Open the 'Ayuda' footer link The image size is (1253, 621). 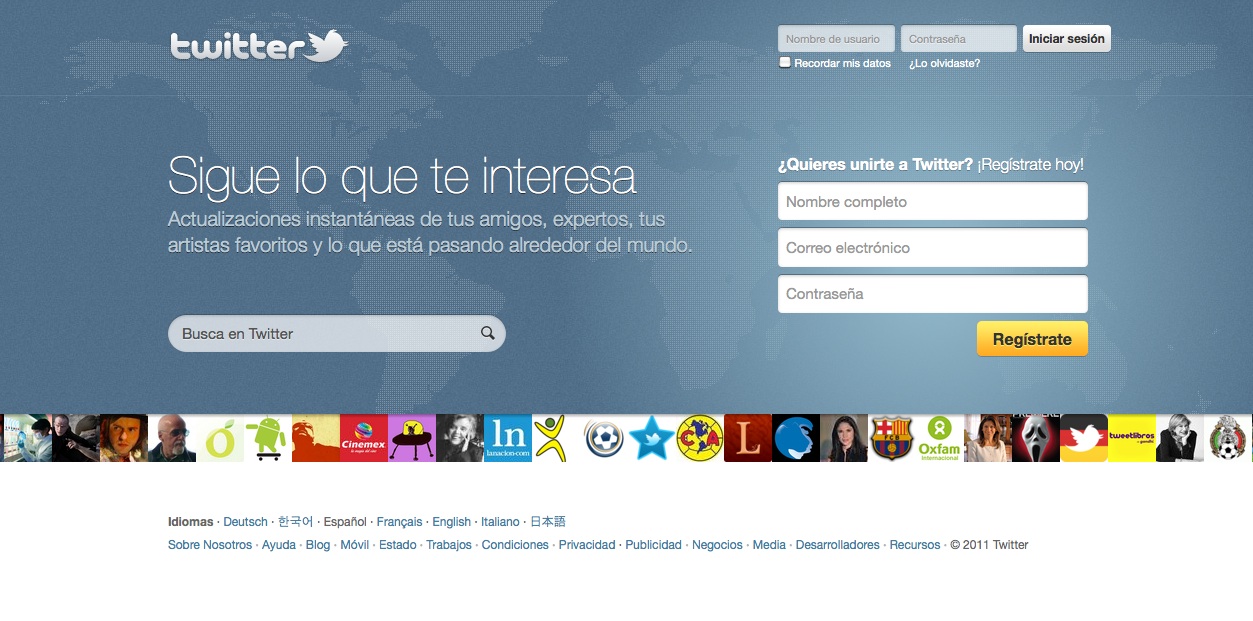point(279,545)
